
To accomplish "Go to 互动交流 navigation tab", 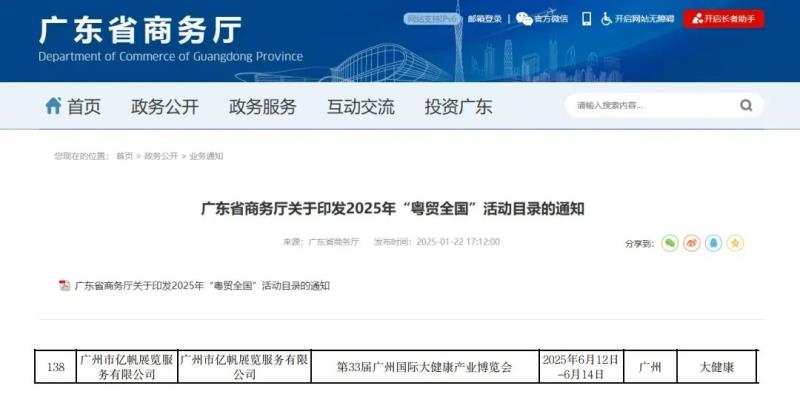I will click(360, 107).
